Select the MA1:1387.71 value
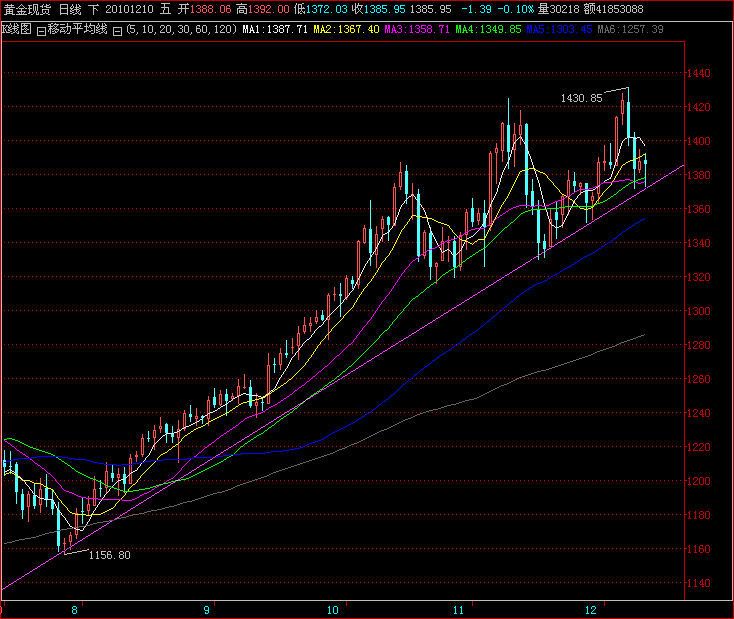Viewport: 734px width, 619px height. (x=275, y=29)
